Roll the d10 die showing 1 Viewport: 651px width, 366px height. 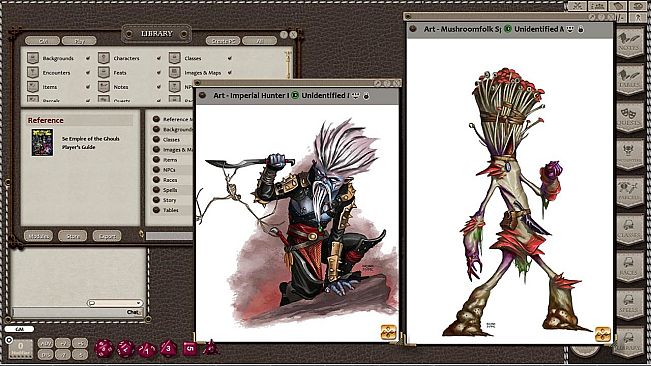point(147,349)
